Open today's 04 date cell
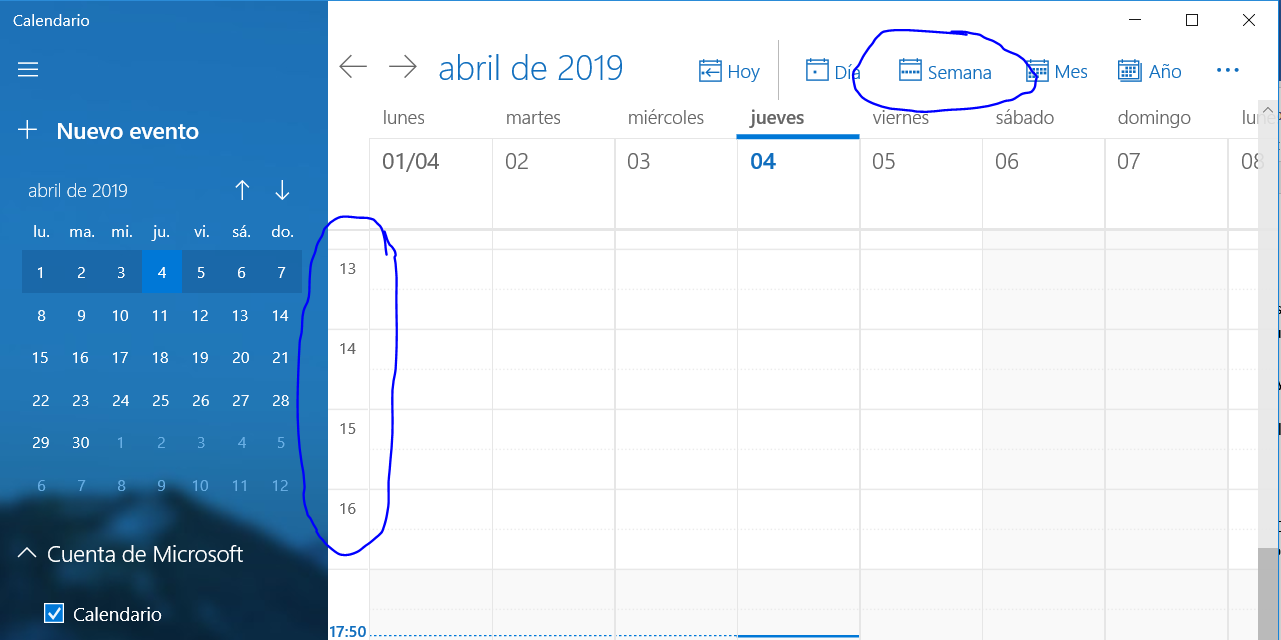This screenshot has height=640, width=1281. (799, 183)
